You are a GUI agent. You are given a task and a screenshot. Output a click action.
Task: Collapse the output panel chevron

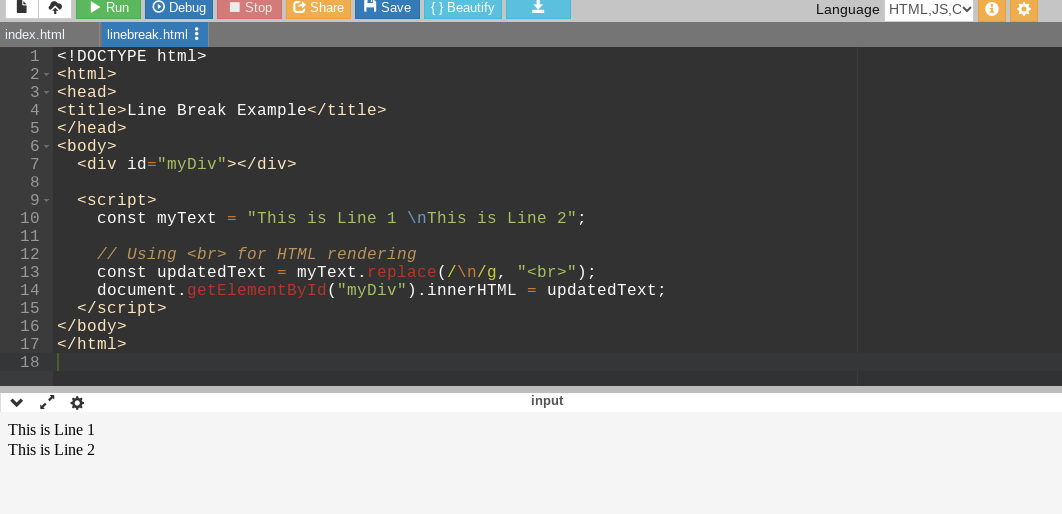[x=17, y=403]
